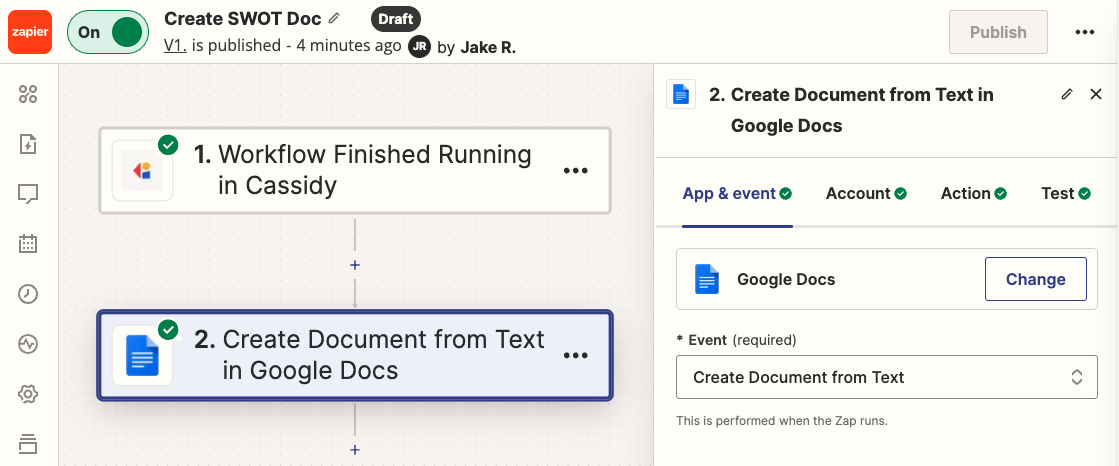Open the V1. version link
Viewport: 1119px width, 466px height.
[x=176, y=46]
